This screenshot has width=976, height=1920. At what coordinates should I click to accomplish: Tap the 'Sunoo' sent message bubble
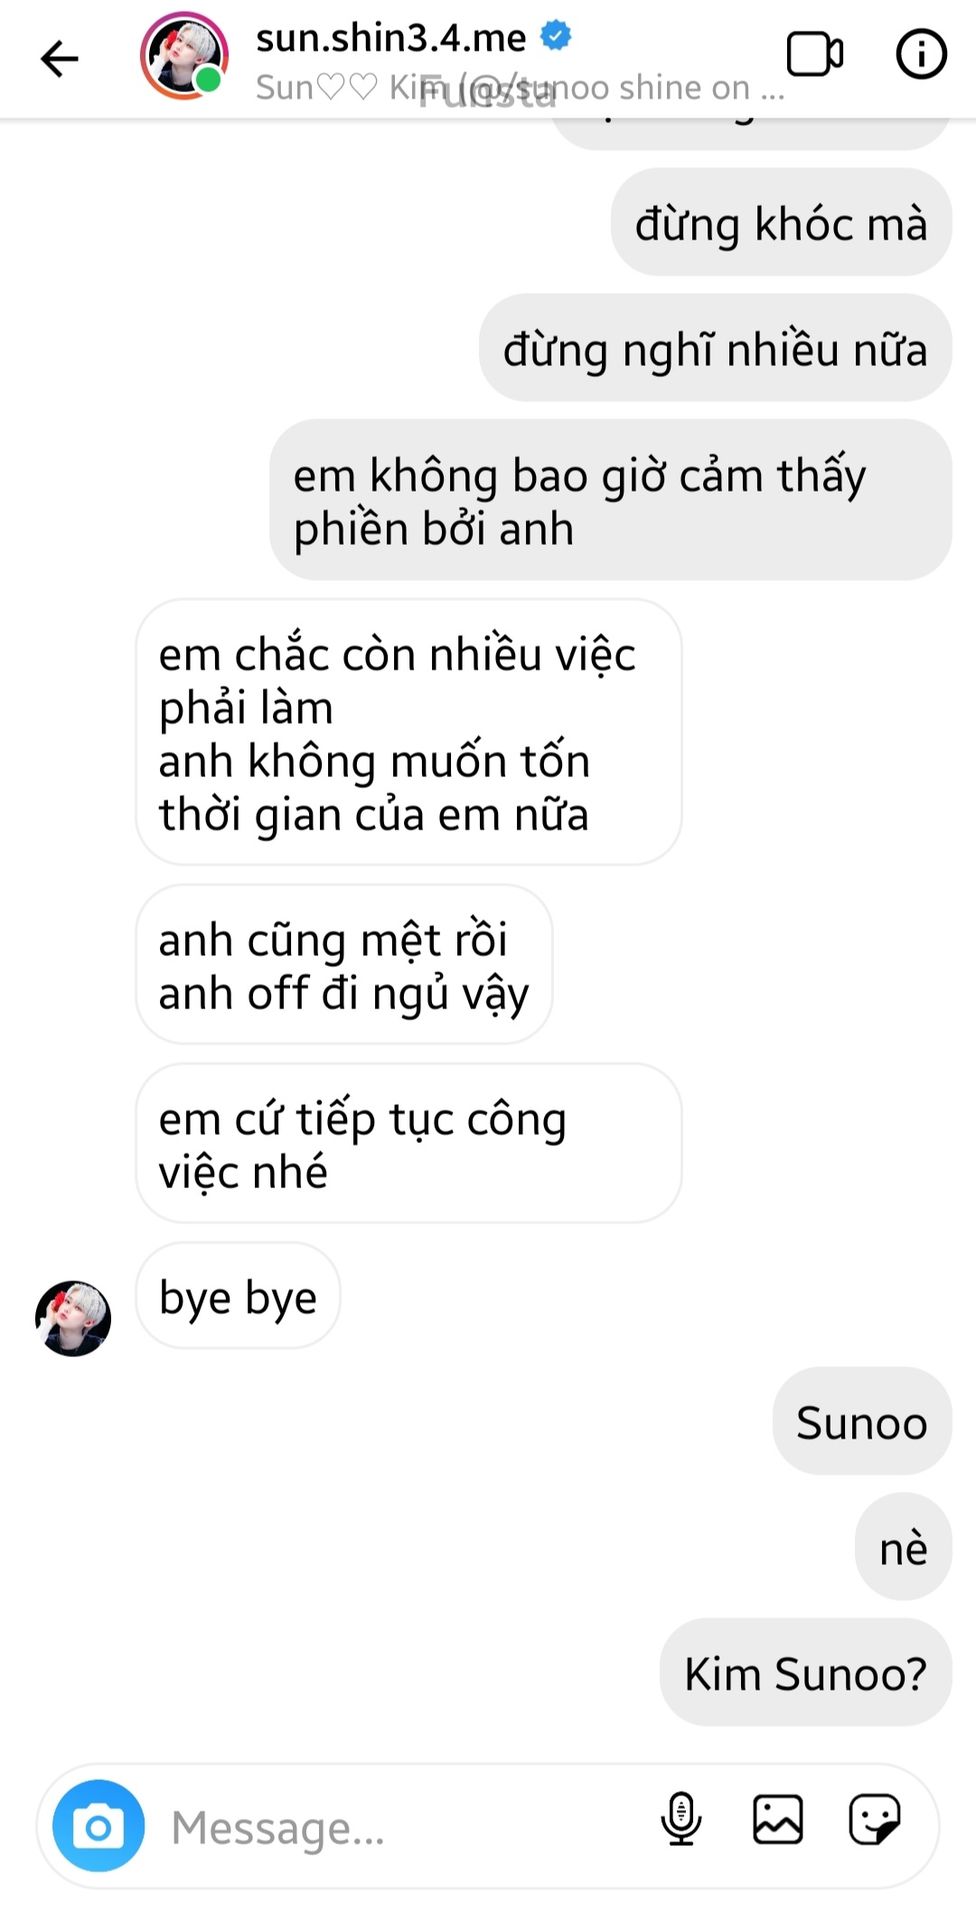point(862,1421)
